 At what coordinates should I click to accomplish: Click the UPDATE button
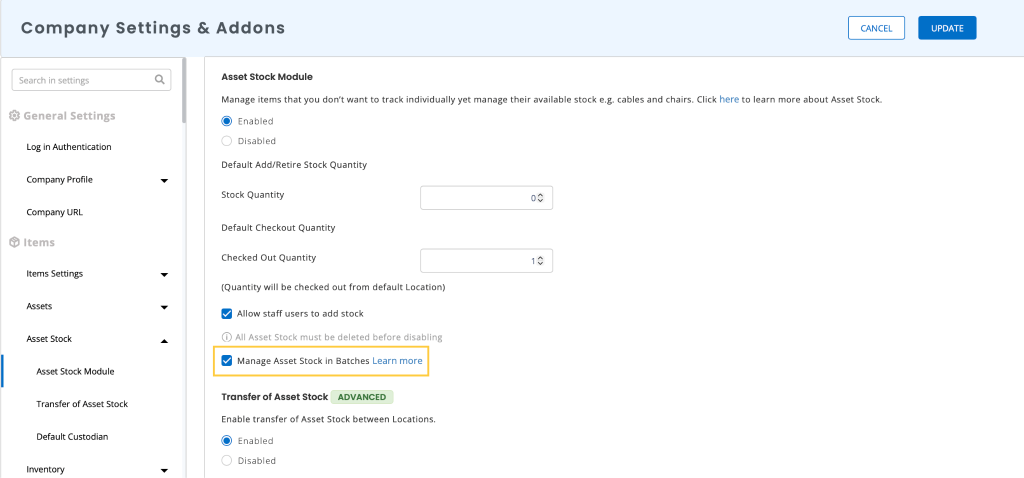coord(947,28)
